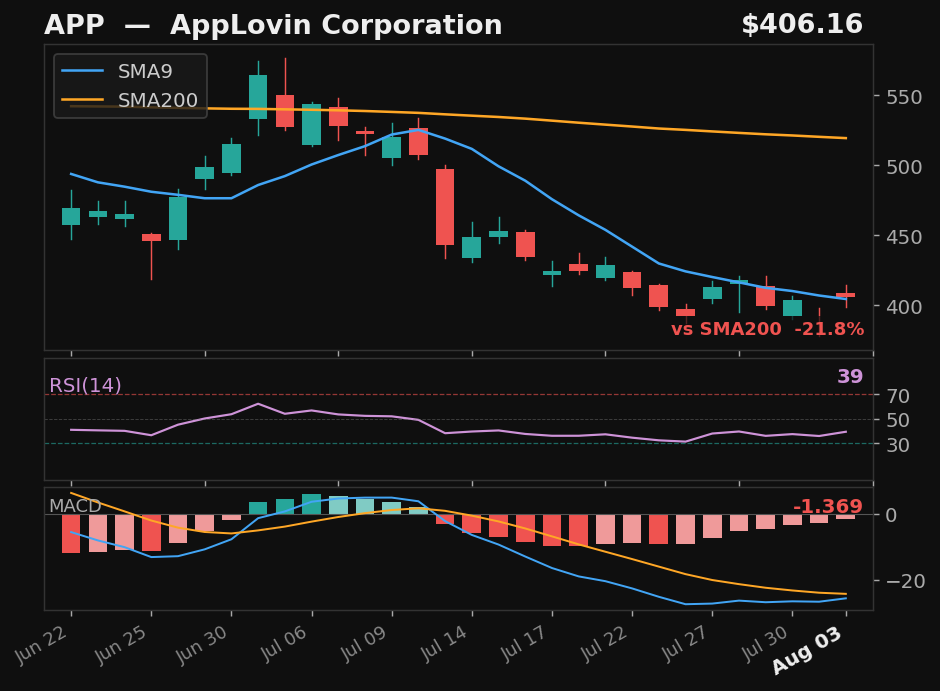940x691 pixels.
Task: Click the blue SMA9 legend line sample
Action: (x=83, y=71)
